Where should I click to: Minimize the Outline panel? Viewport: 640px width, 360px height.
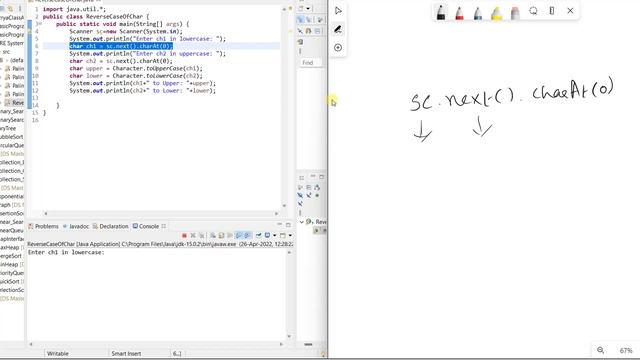313,176
